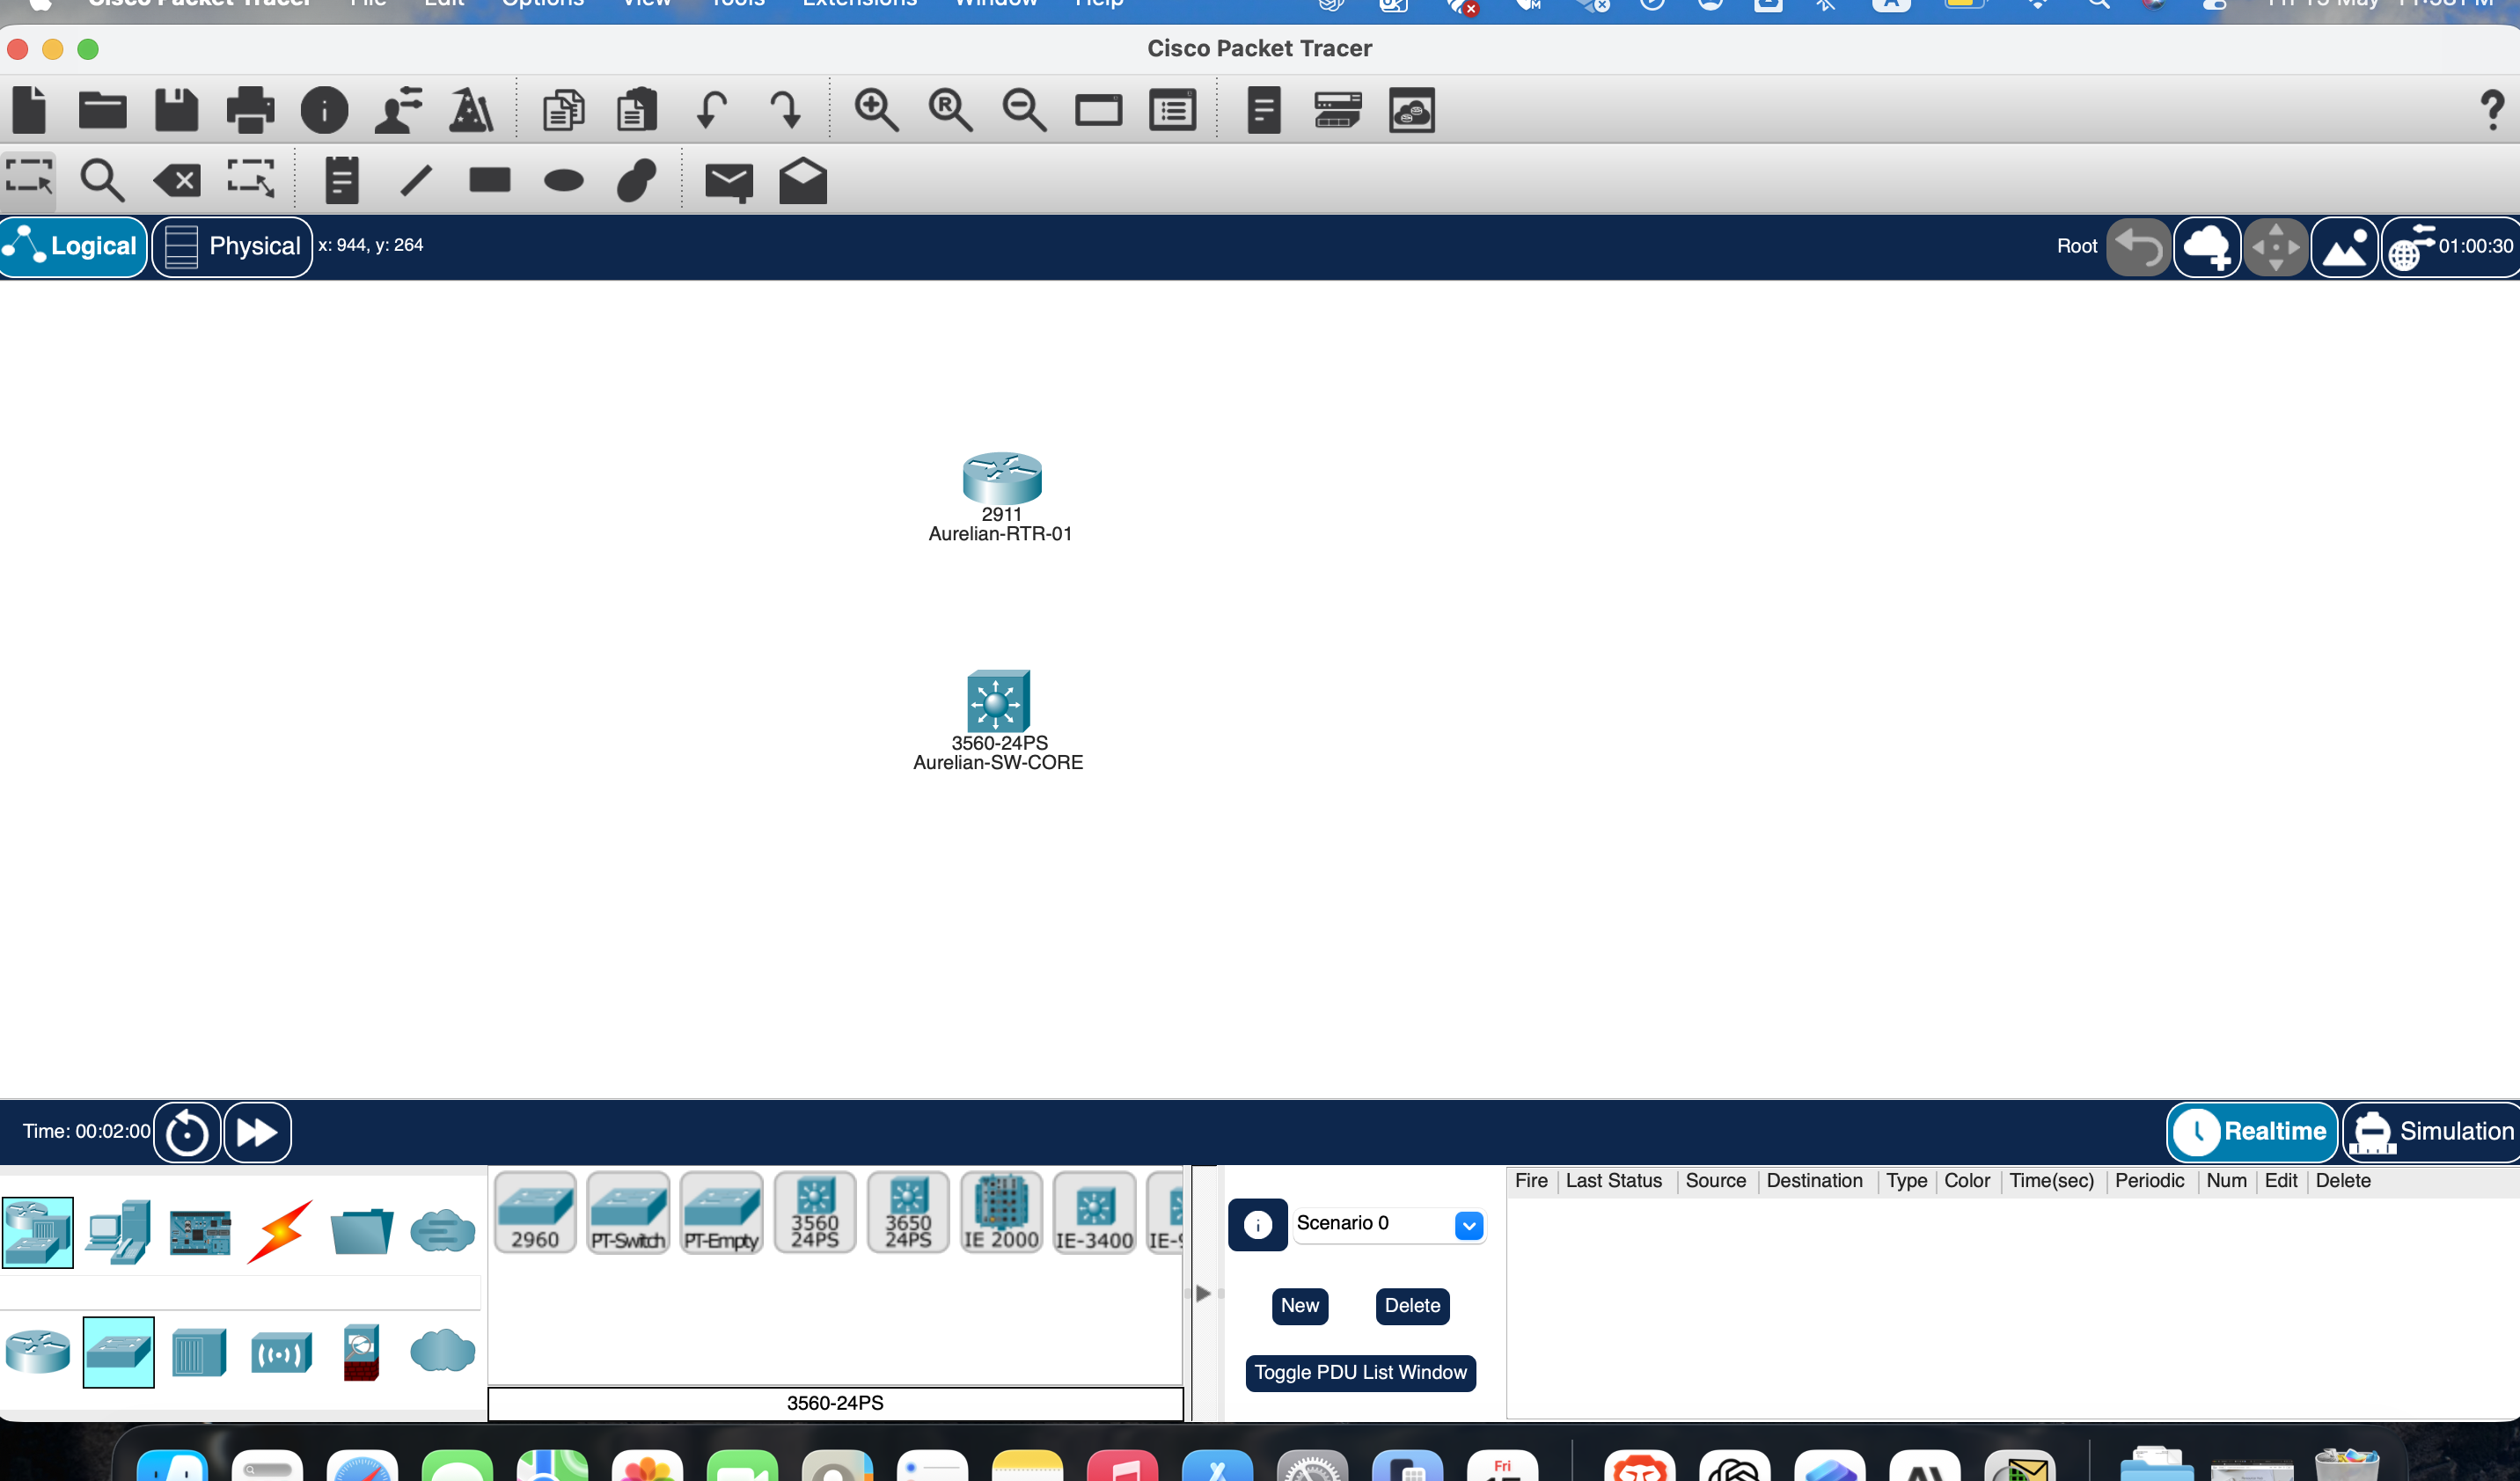Open a file with the folder icon
The height and width of the screenshot is (1481, 2520).
102,110
